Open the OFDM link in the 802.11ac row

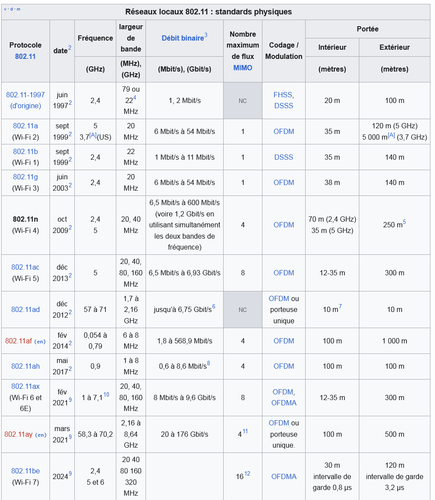(x=284, y=273)
